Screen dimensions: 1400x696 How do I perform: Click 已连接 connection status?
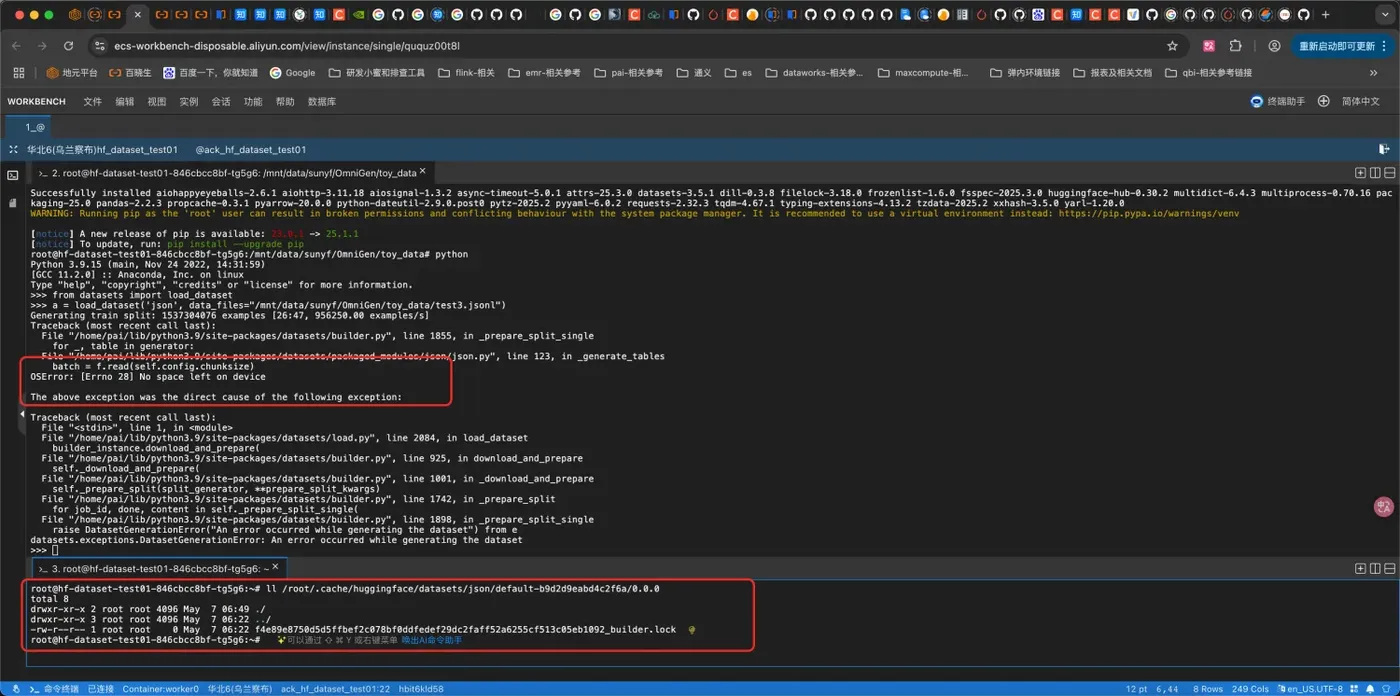pos(100,688)
